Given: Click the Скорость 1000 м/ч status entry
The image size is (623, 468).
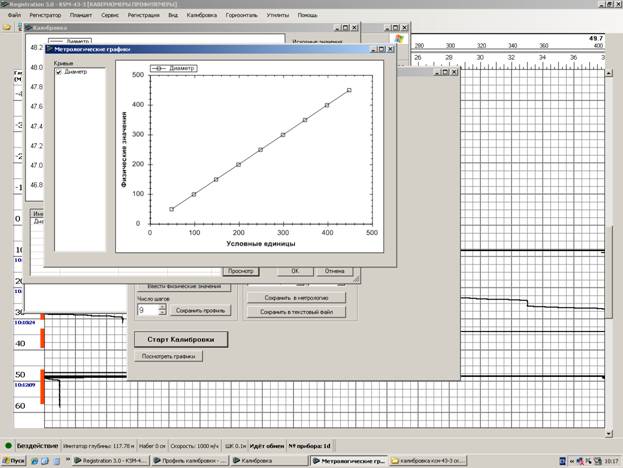Looking at the screenshot, I should [x=194, y=446].
